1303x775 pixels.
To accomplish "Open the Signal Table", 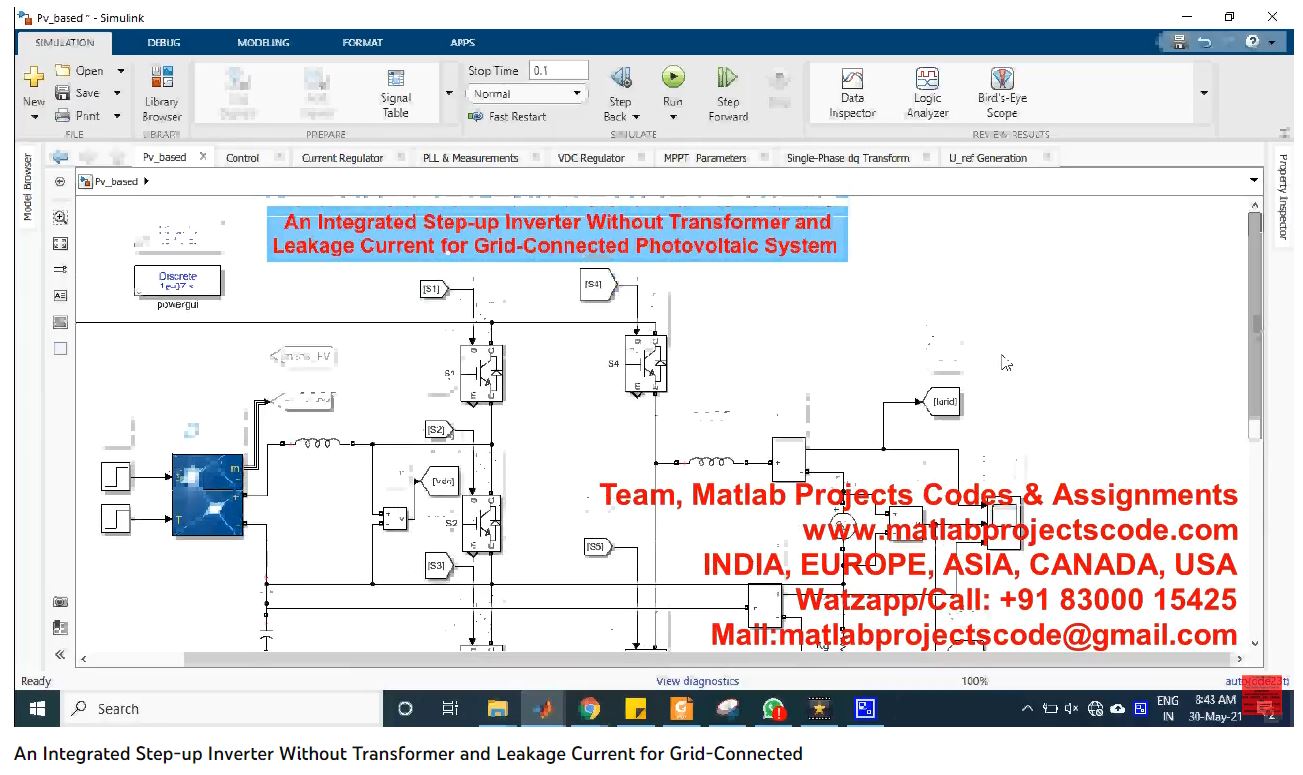I will point(396,94).
